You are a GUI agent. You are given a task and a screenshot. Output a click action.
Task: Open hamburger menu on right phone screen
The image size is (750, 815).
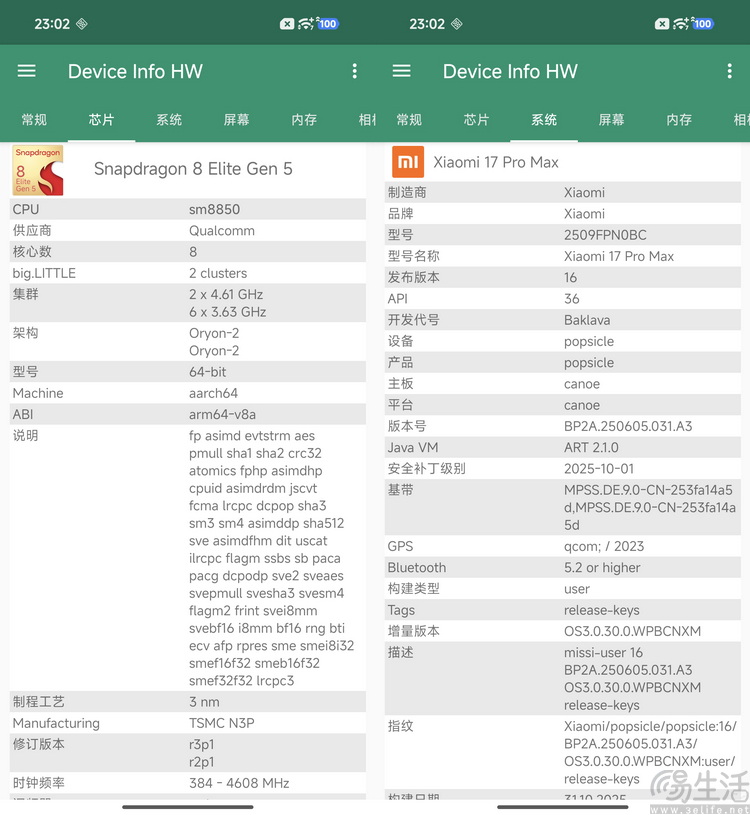[401, 71]
